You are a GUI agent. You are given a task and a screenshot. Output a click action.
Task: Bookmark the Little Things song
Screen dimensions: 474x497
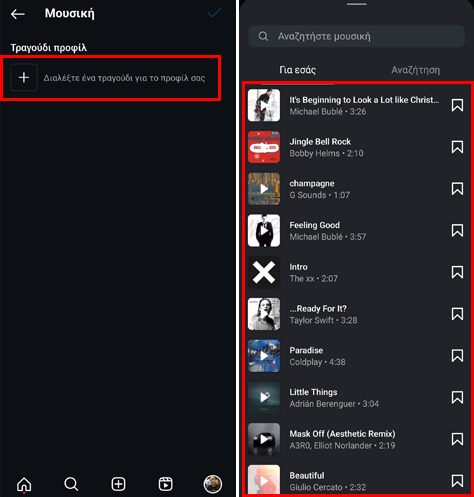click(x=457, y=397)
